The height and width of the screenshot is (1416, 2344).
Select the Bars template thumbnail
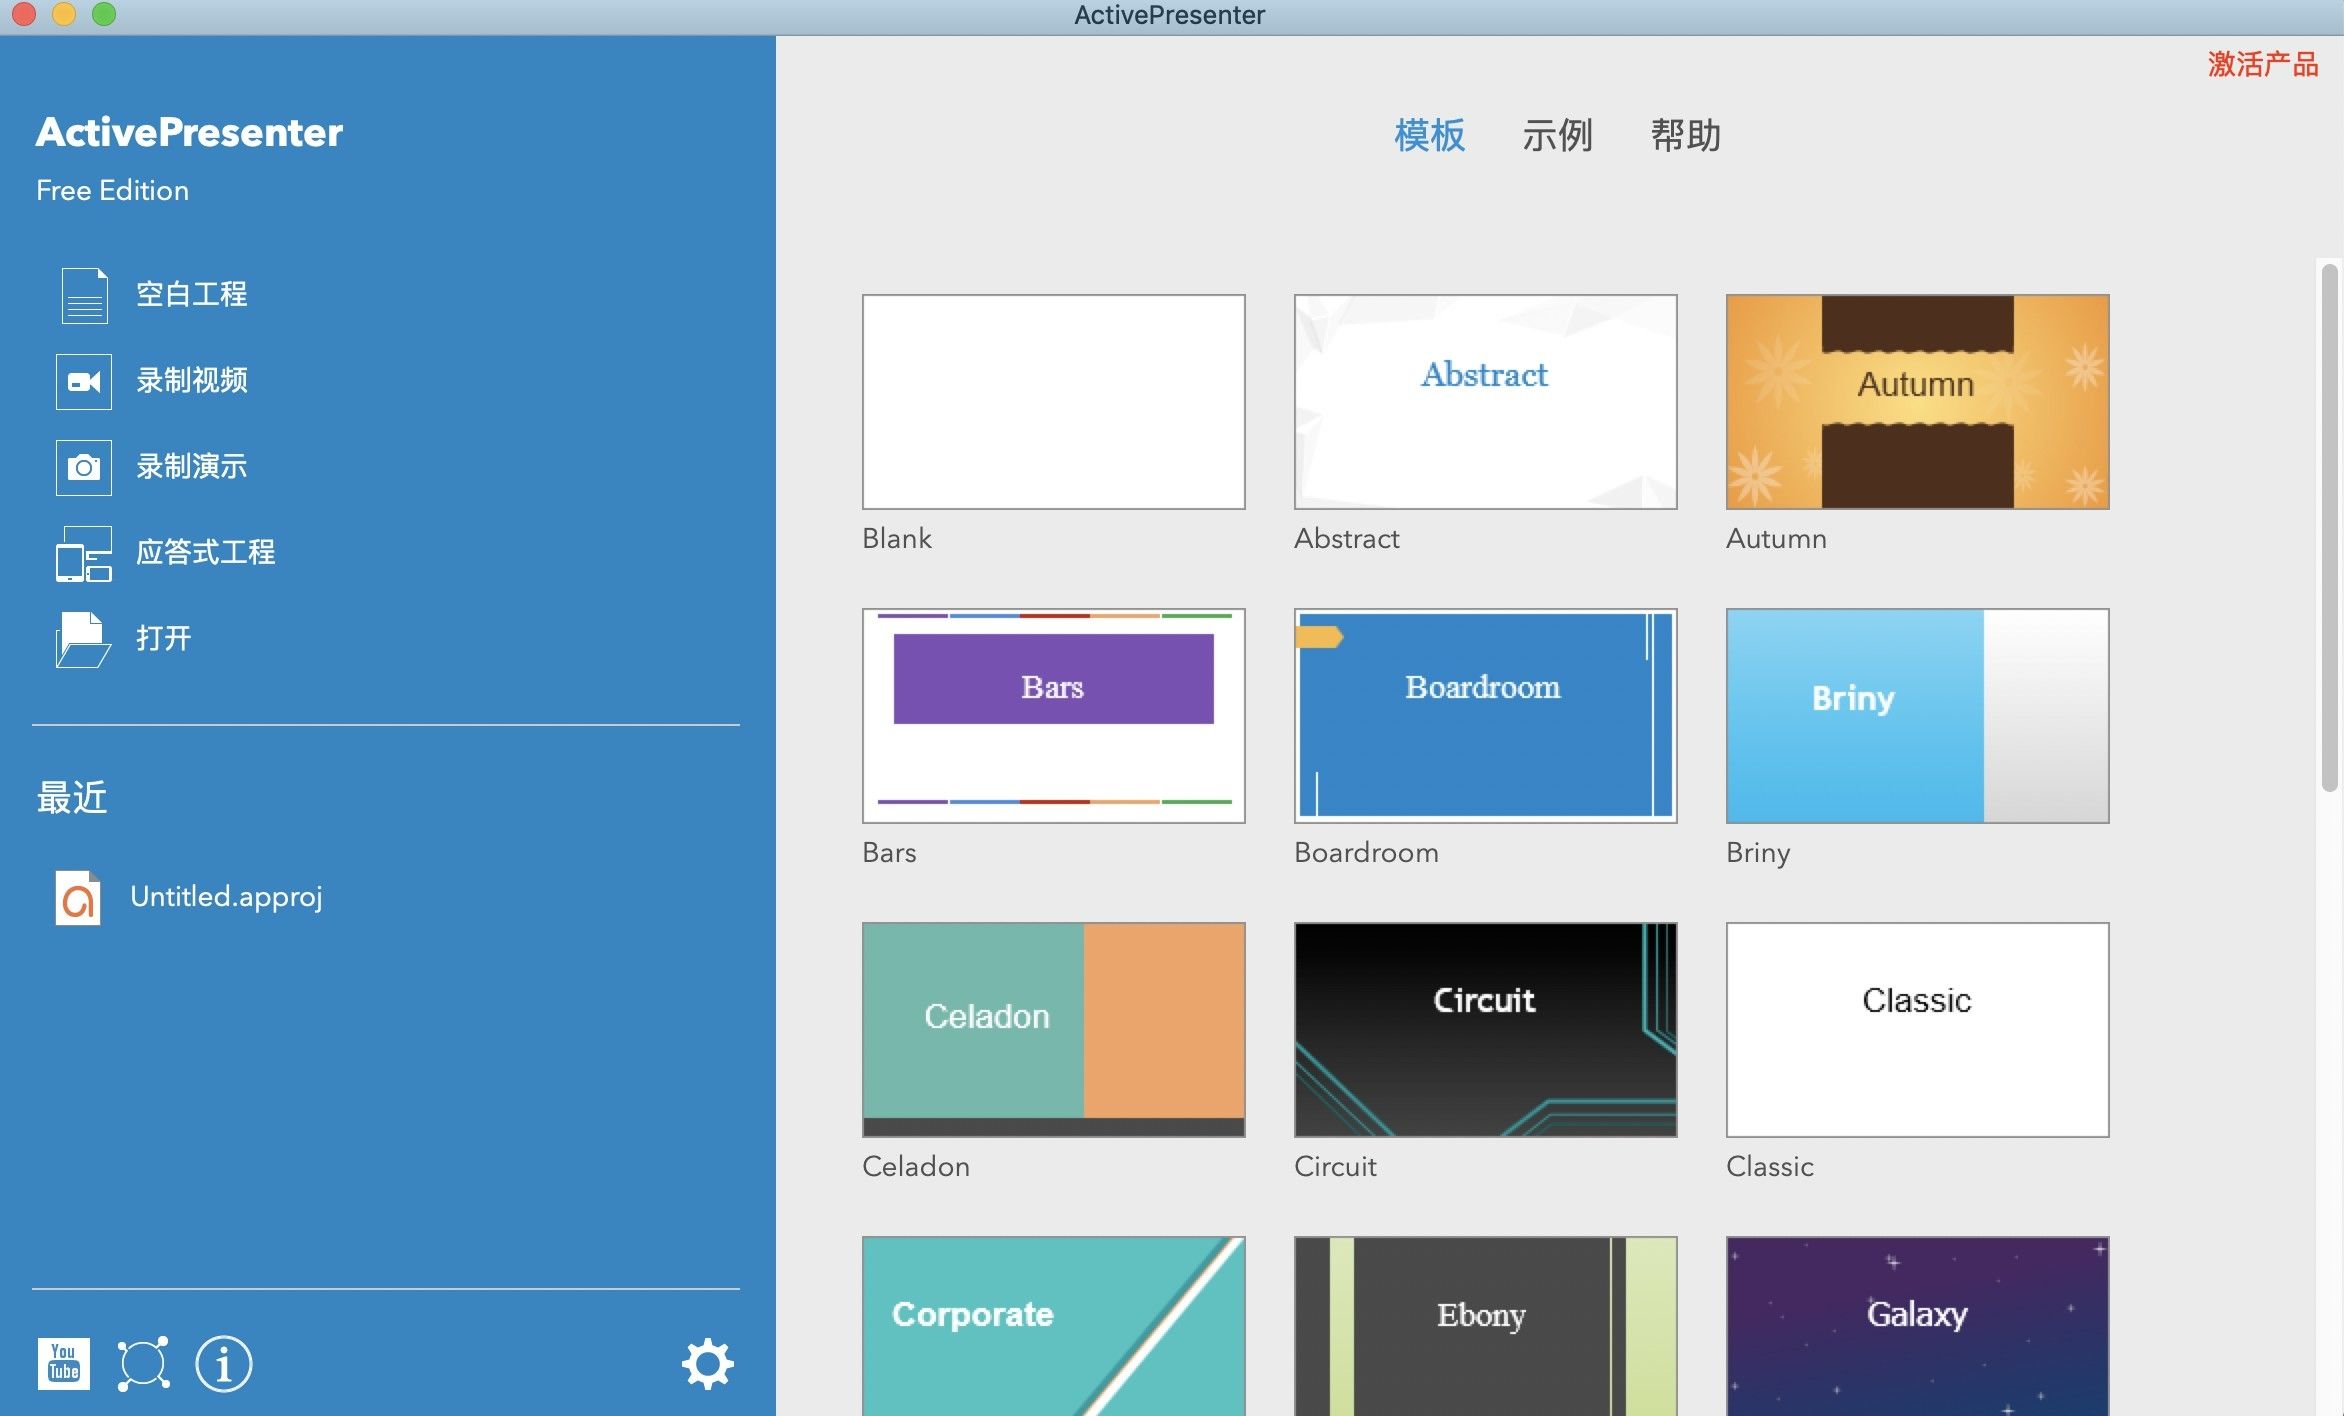[1054, 716]
